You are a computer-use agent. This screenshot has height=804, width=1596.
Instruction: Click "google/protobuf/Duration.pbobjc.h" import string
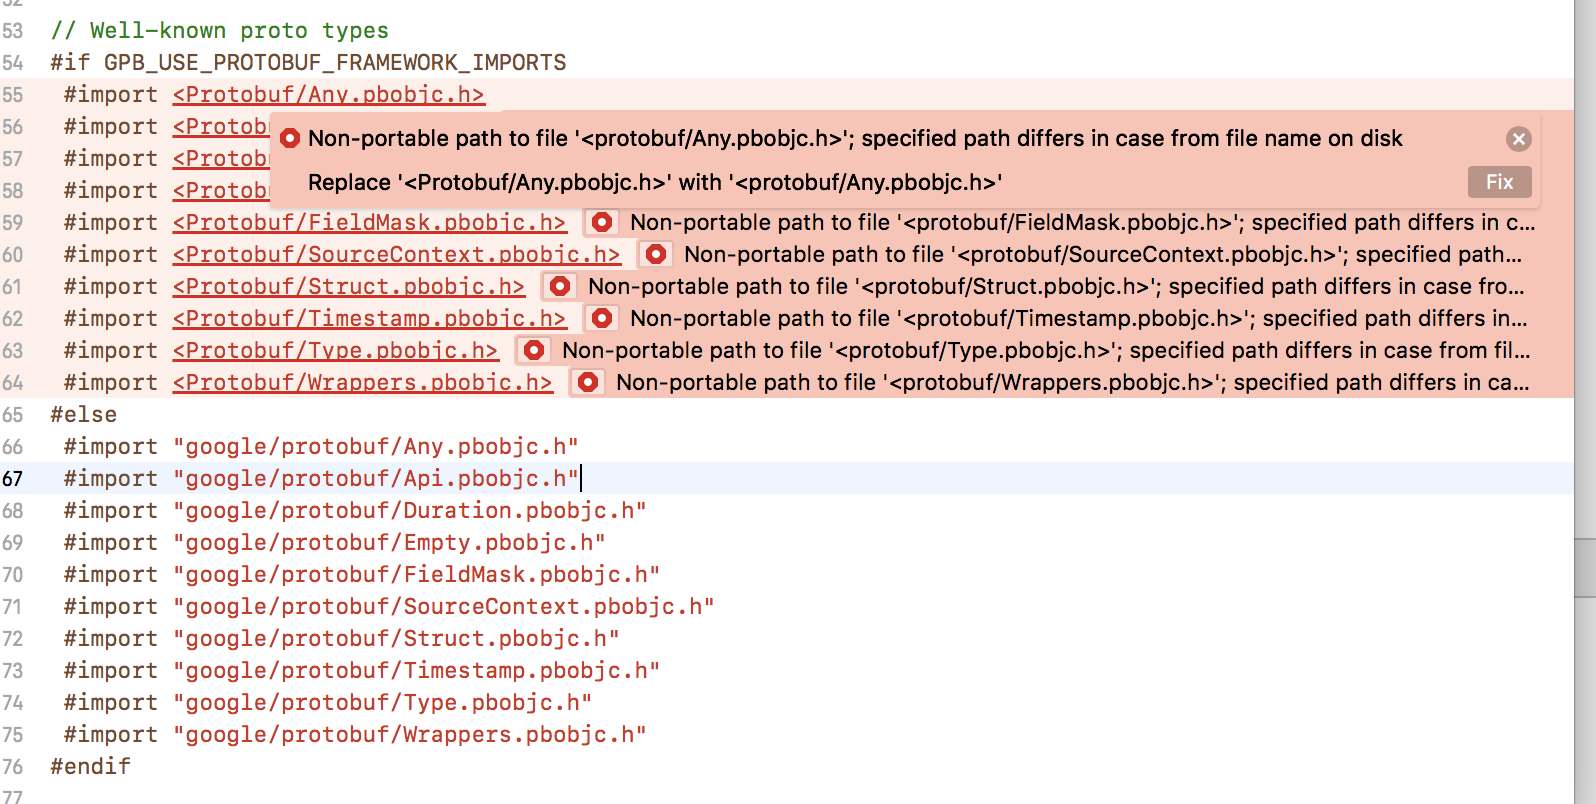click(410, 510)
